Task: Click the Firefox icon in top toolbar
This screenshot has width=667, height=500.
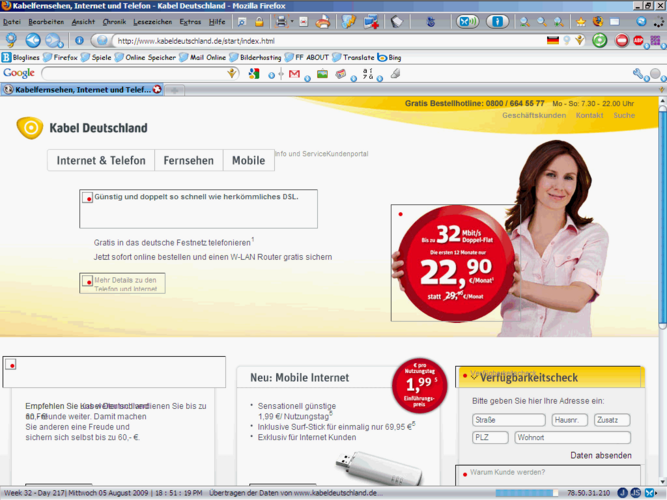Action: [598, 22]
